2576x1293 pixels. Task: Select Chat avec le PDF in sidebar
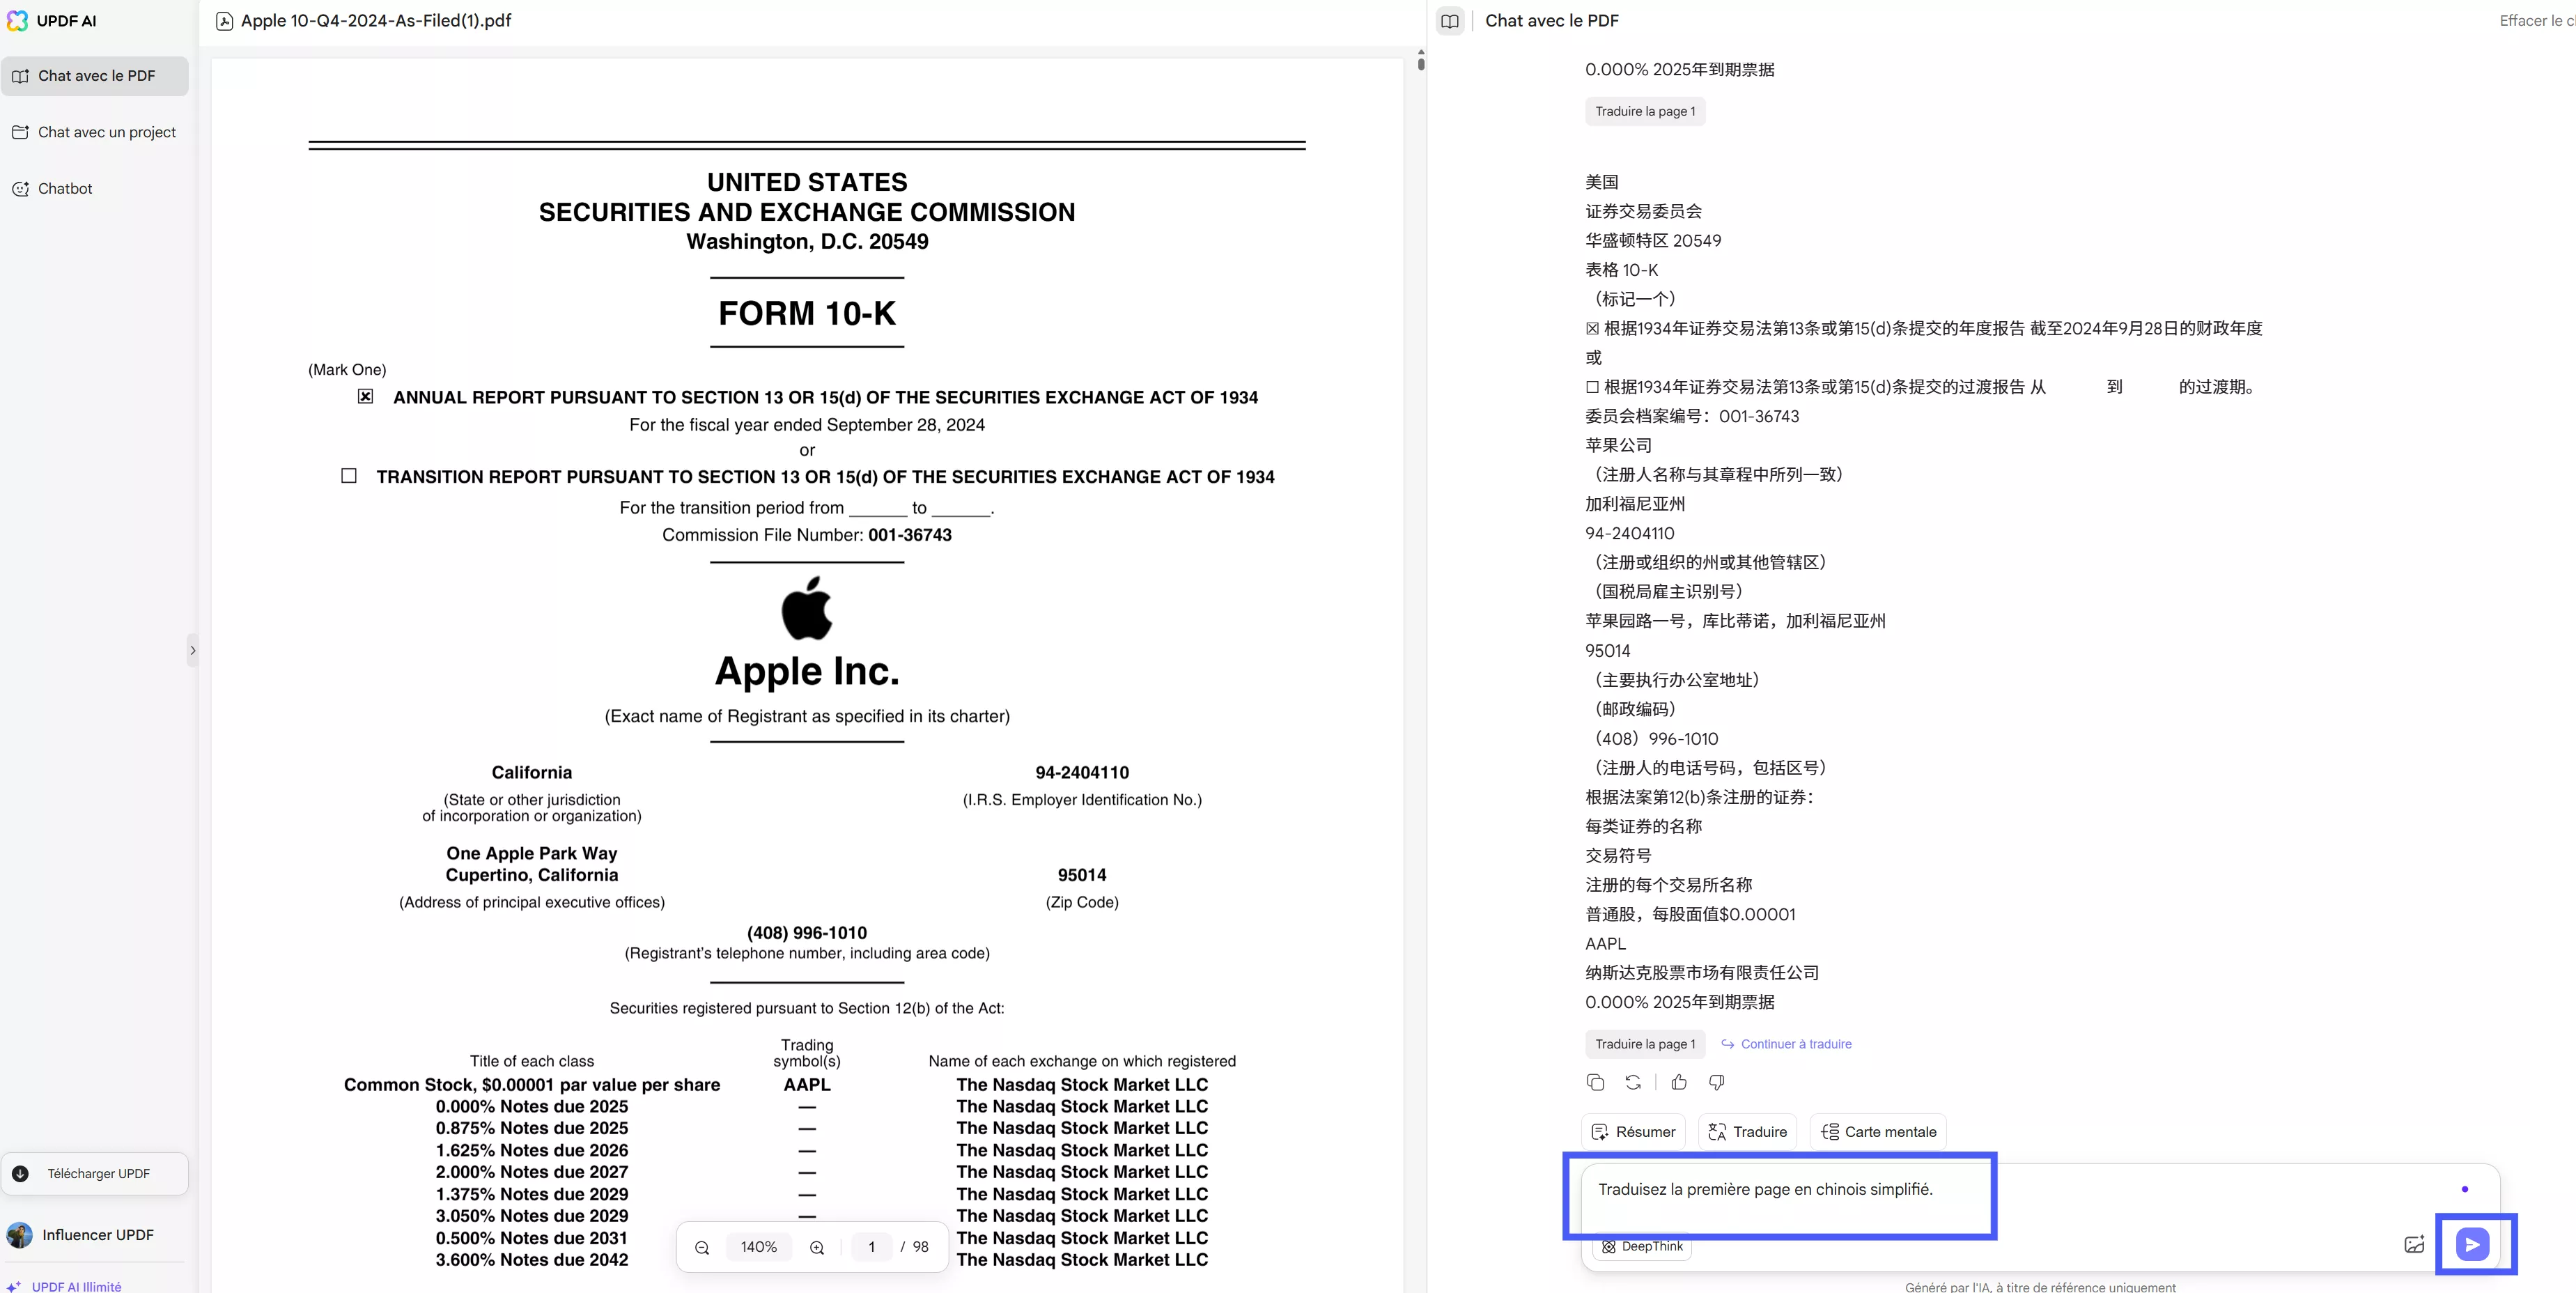click(95, 76)
